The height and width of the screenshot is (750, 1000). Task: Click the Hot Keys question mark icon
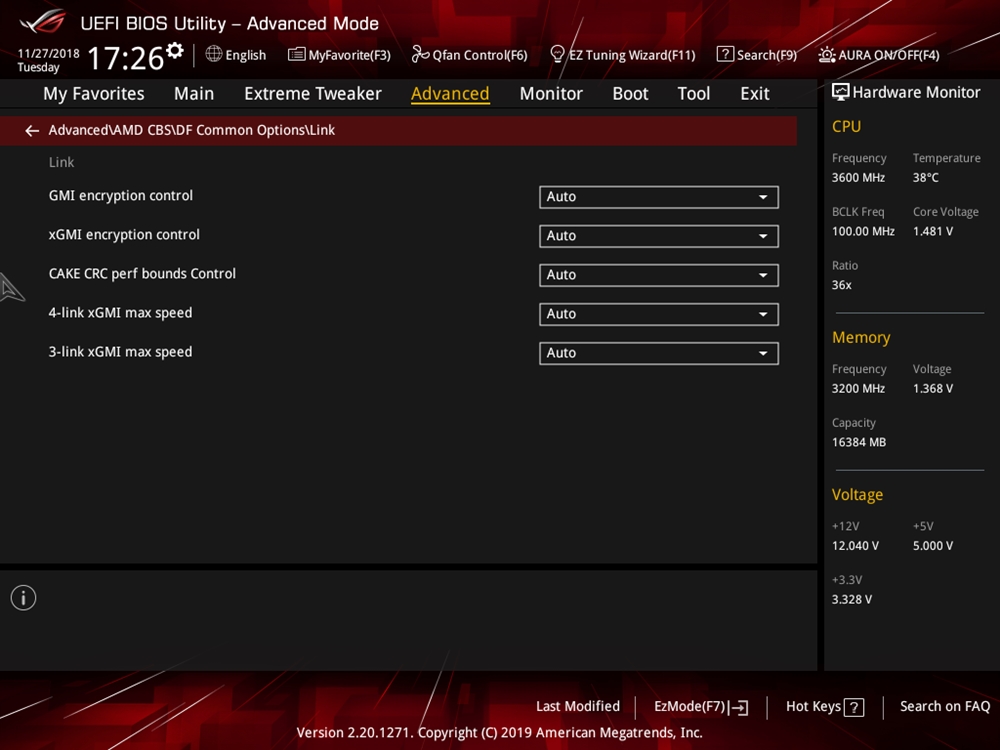[854, 707]
